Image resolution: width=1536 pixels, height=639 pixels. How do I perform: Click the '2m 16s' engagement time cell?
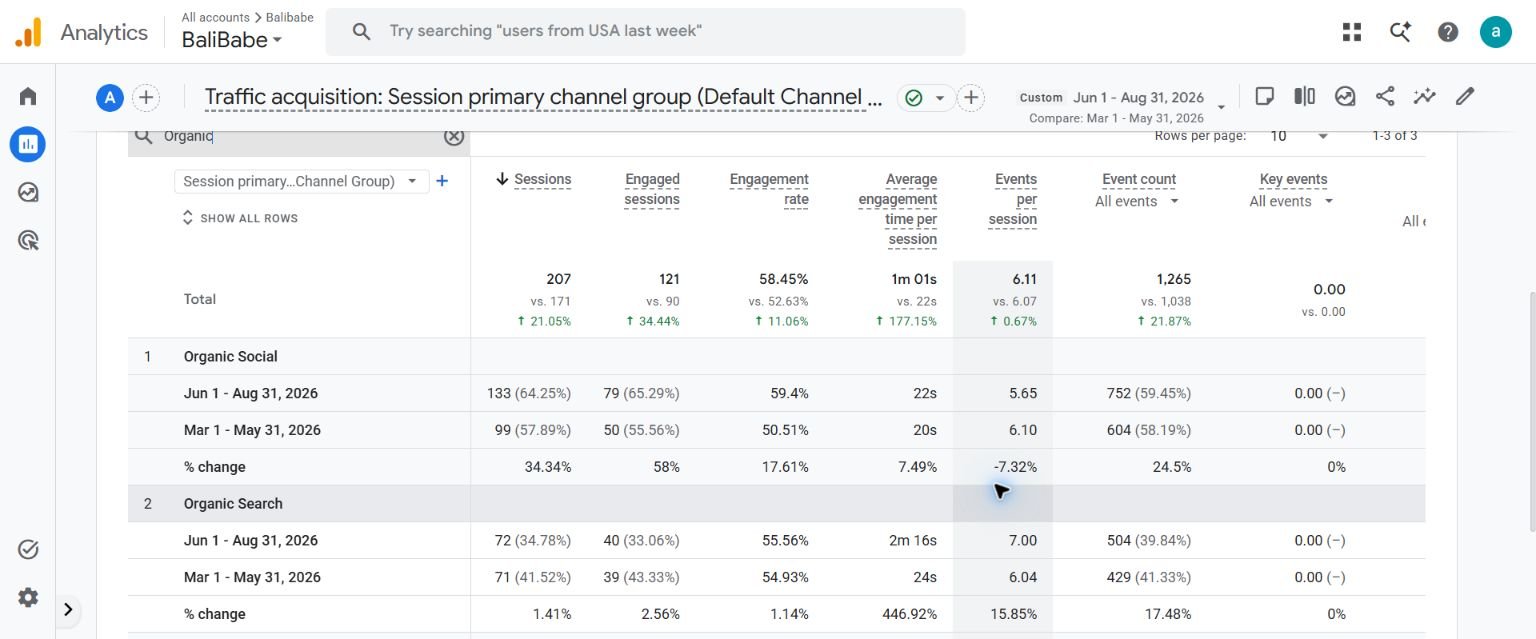(913, 540)
